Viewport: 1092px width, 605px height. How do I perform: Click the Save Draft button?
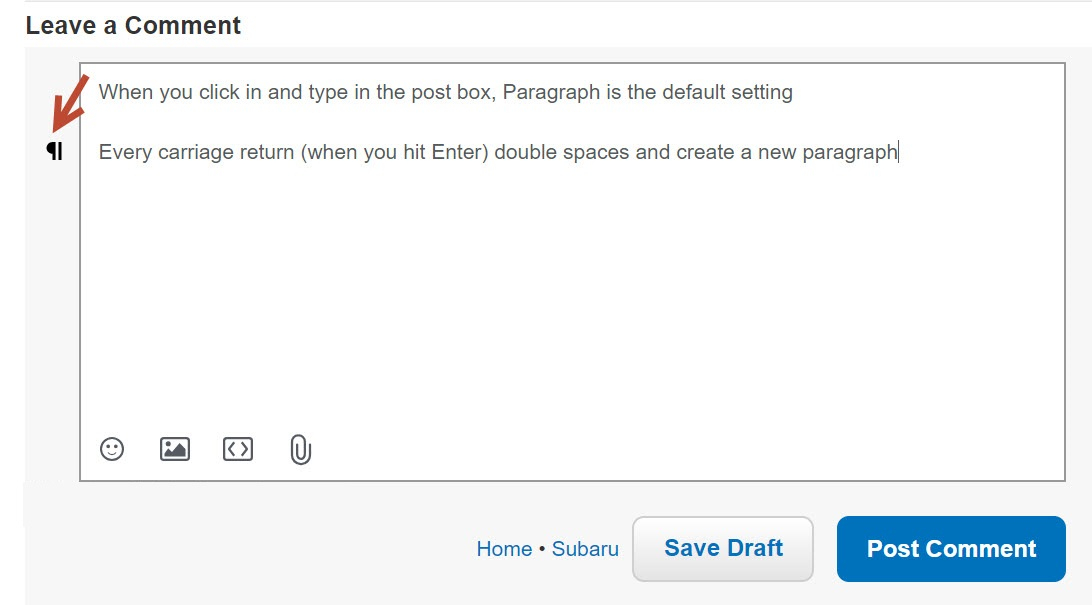pyautogui.click(x=723, y=549)
